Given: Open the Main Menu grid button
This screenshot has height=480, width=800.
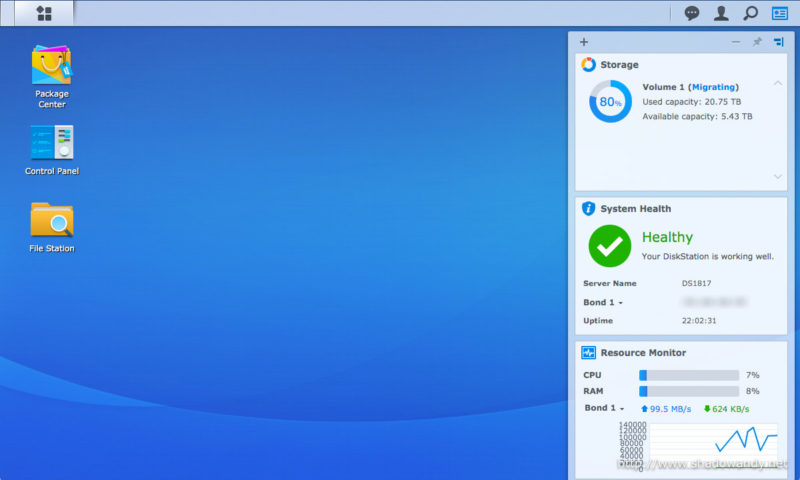Looking at the screenshot, I should 44,13.
